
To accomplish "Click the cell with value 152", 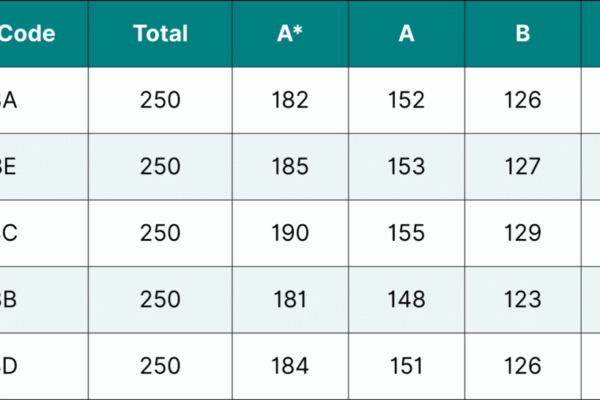I will coord(406,100).
